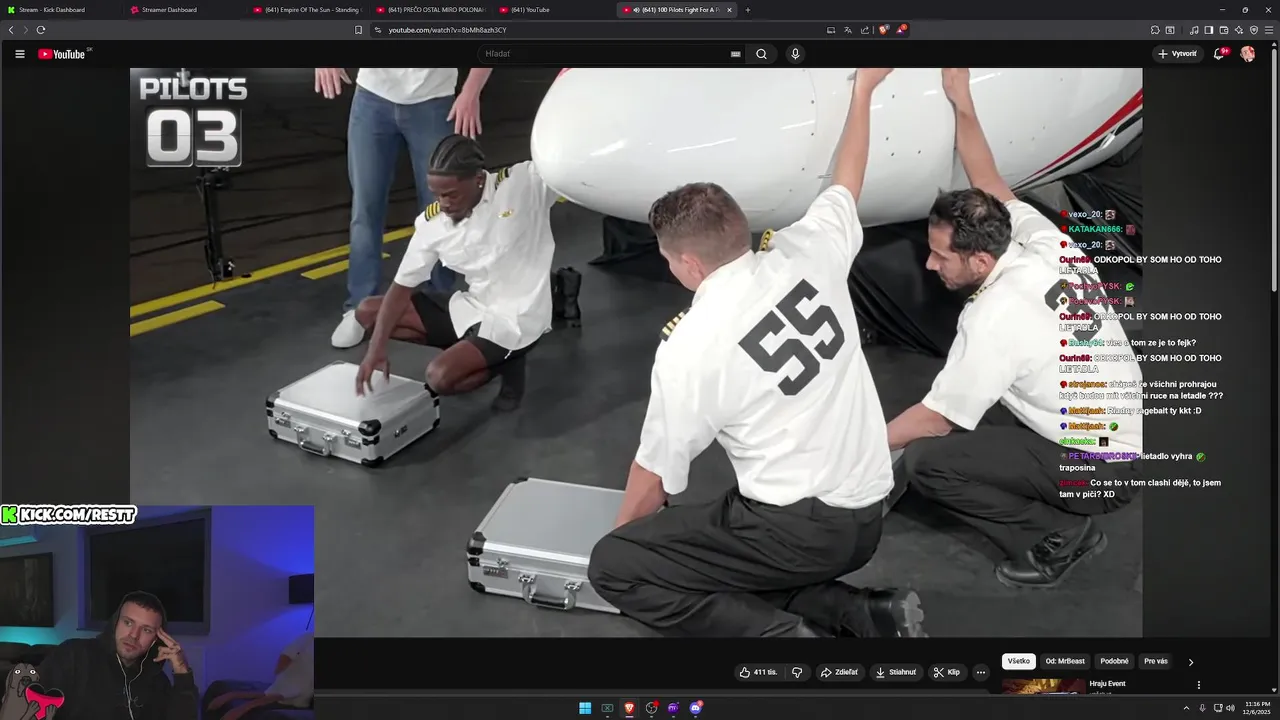Open the Brave wallet icon
1280x720 pixels.
point(1224,30)
